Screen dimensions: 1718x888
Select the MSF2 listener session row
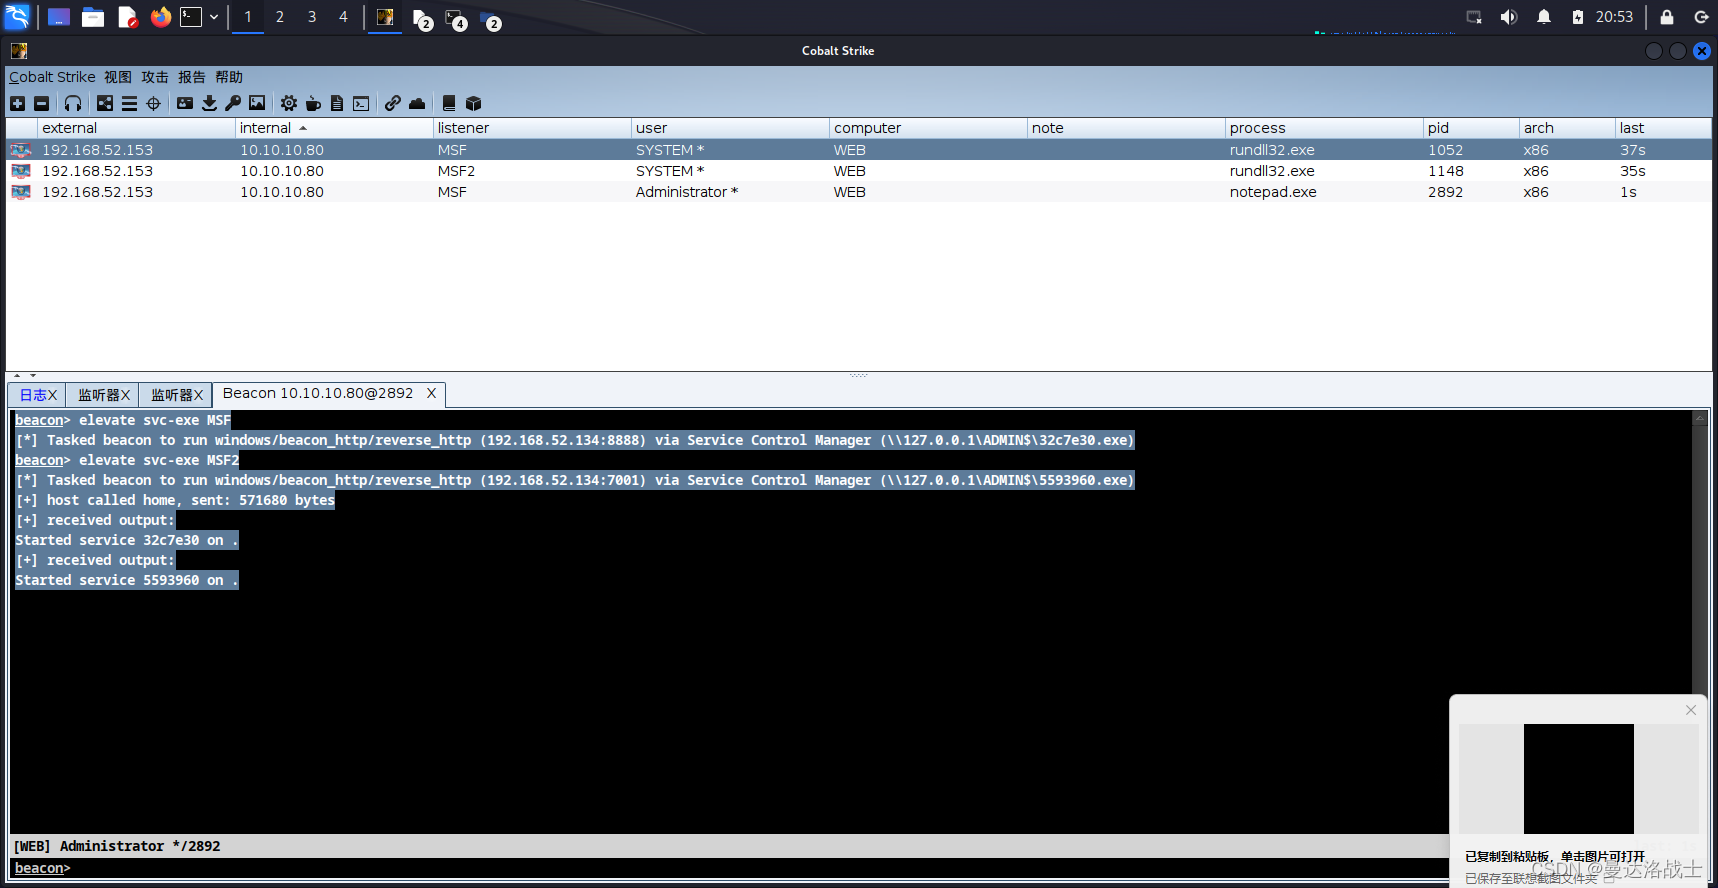(x=859, y=171)
